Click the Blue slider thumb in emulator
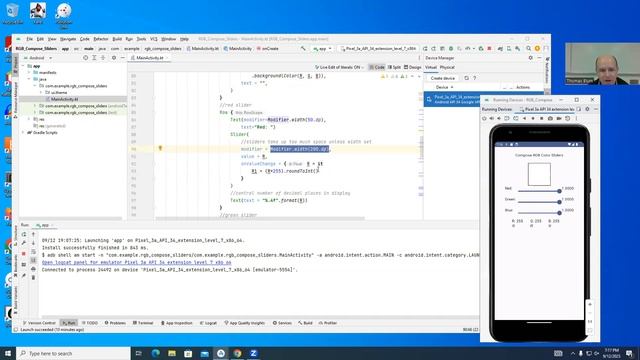The image size is (640, 360). tap(559, 213)
